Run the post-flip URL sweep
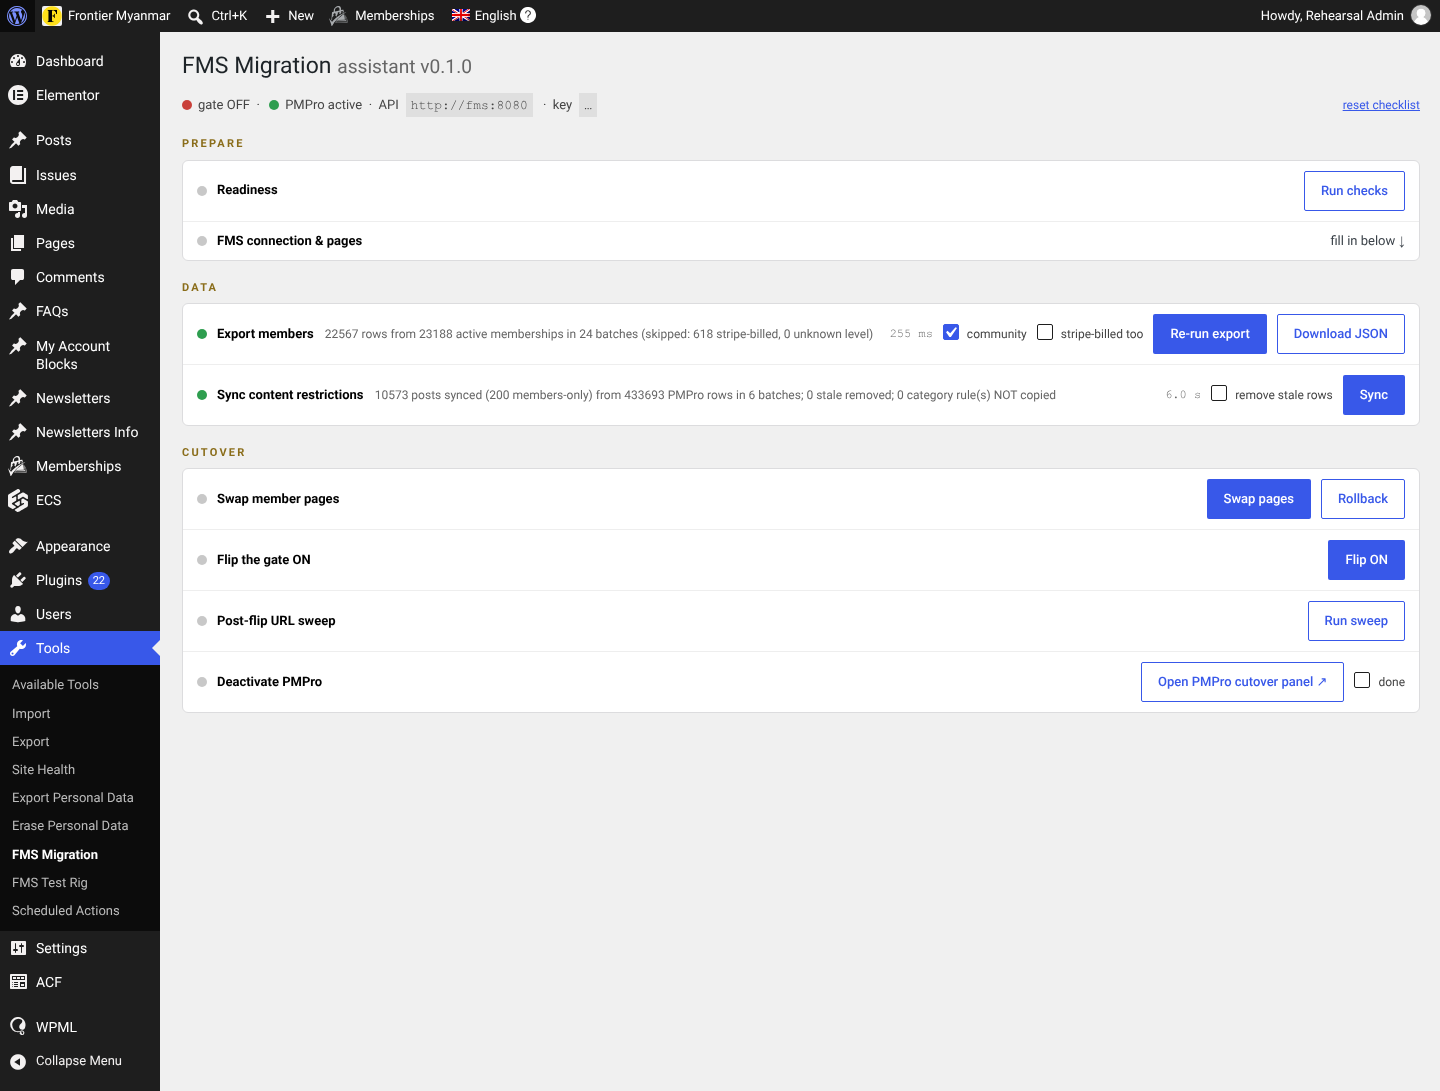Viewport: 1440px width, 1091px height. pos(1356,621)
